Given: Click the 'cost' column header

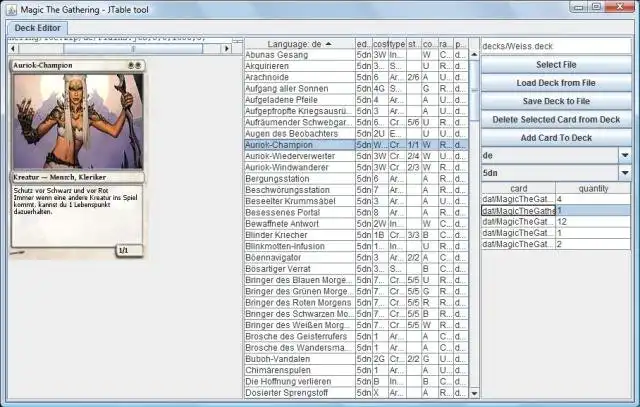Looking at the screenshot, I should (380, 44).
